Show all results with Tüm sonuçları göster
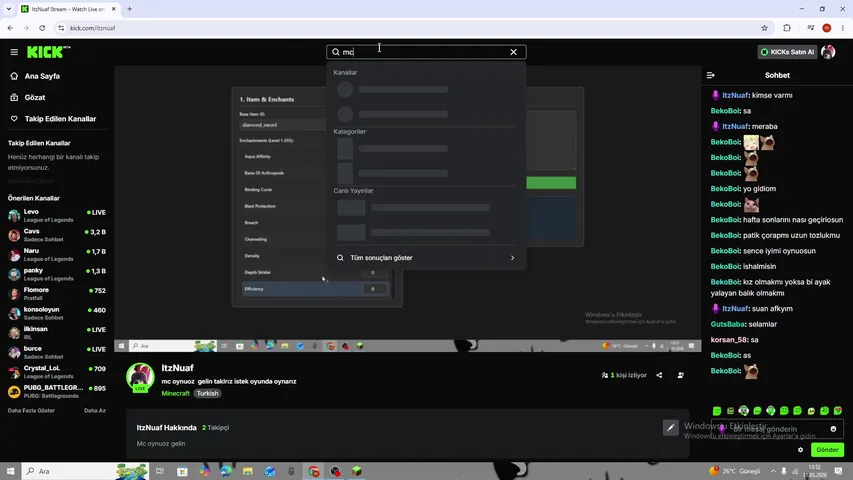The image size is (853, 480). click(x=426, y=258)
